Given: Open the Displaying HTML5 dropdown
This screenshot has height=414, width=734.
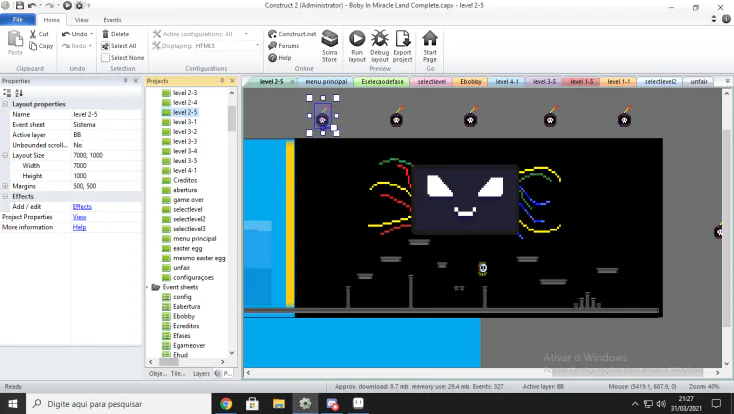Looking at the screenshot, I should point(257,46).
